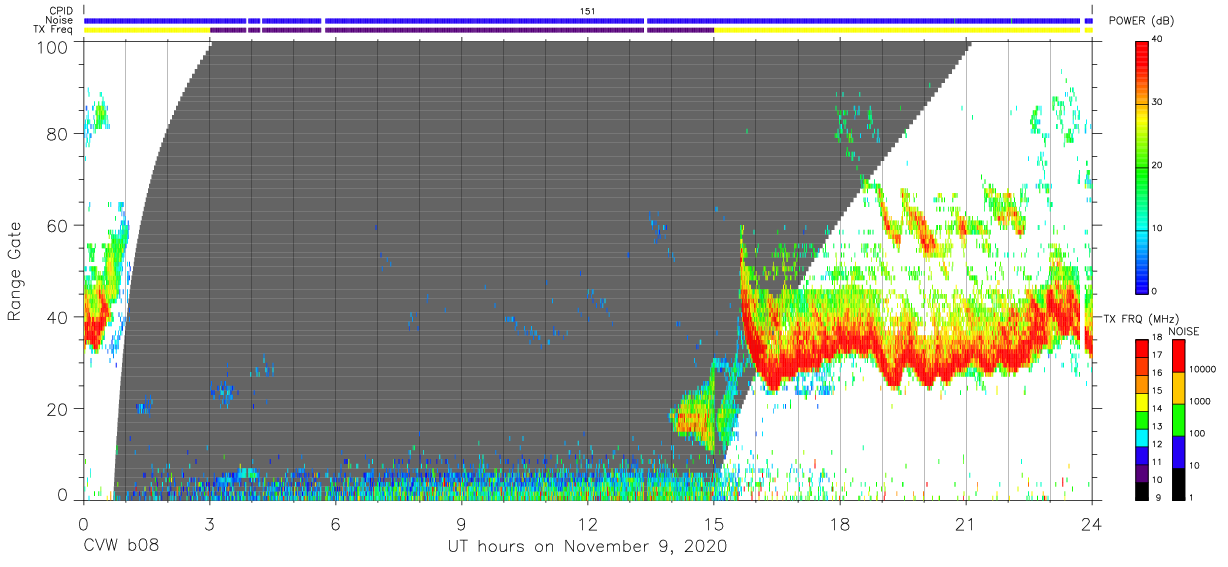Click the 12 hour tick on UT axis

click(x=587, y=523)
